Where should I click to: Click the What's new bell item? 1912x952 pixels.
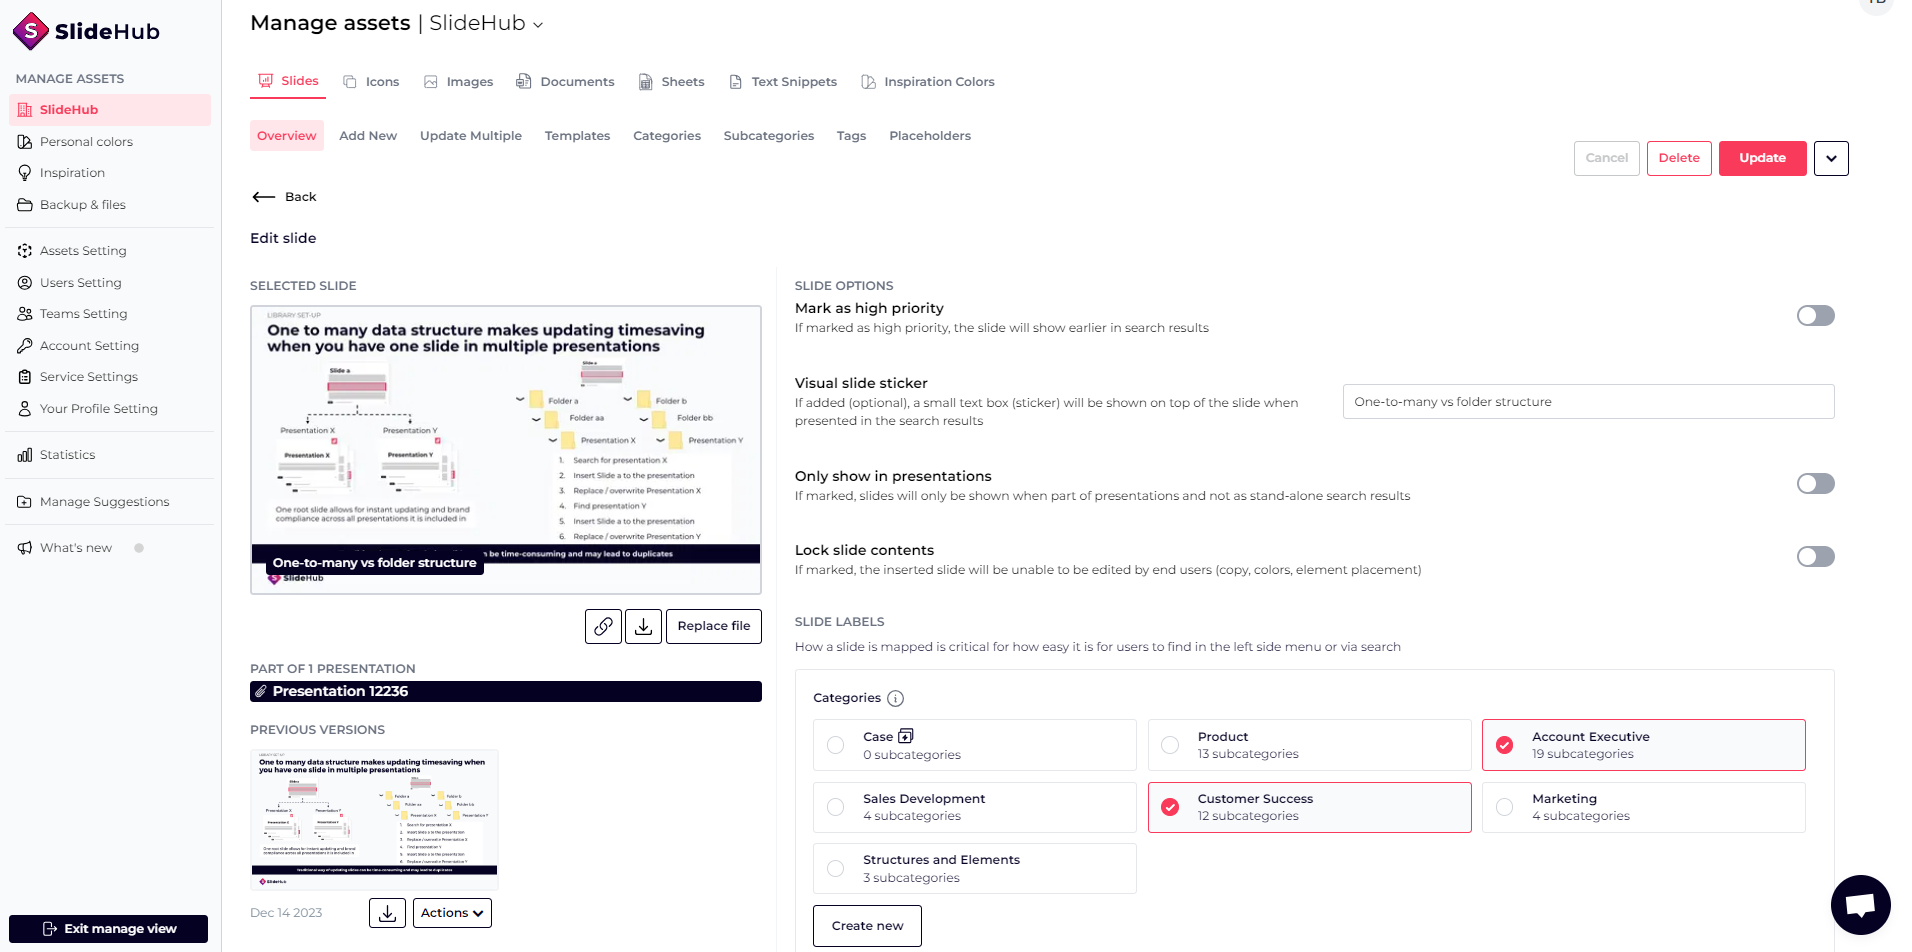pyautogui.click(x=75, y=547)
